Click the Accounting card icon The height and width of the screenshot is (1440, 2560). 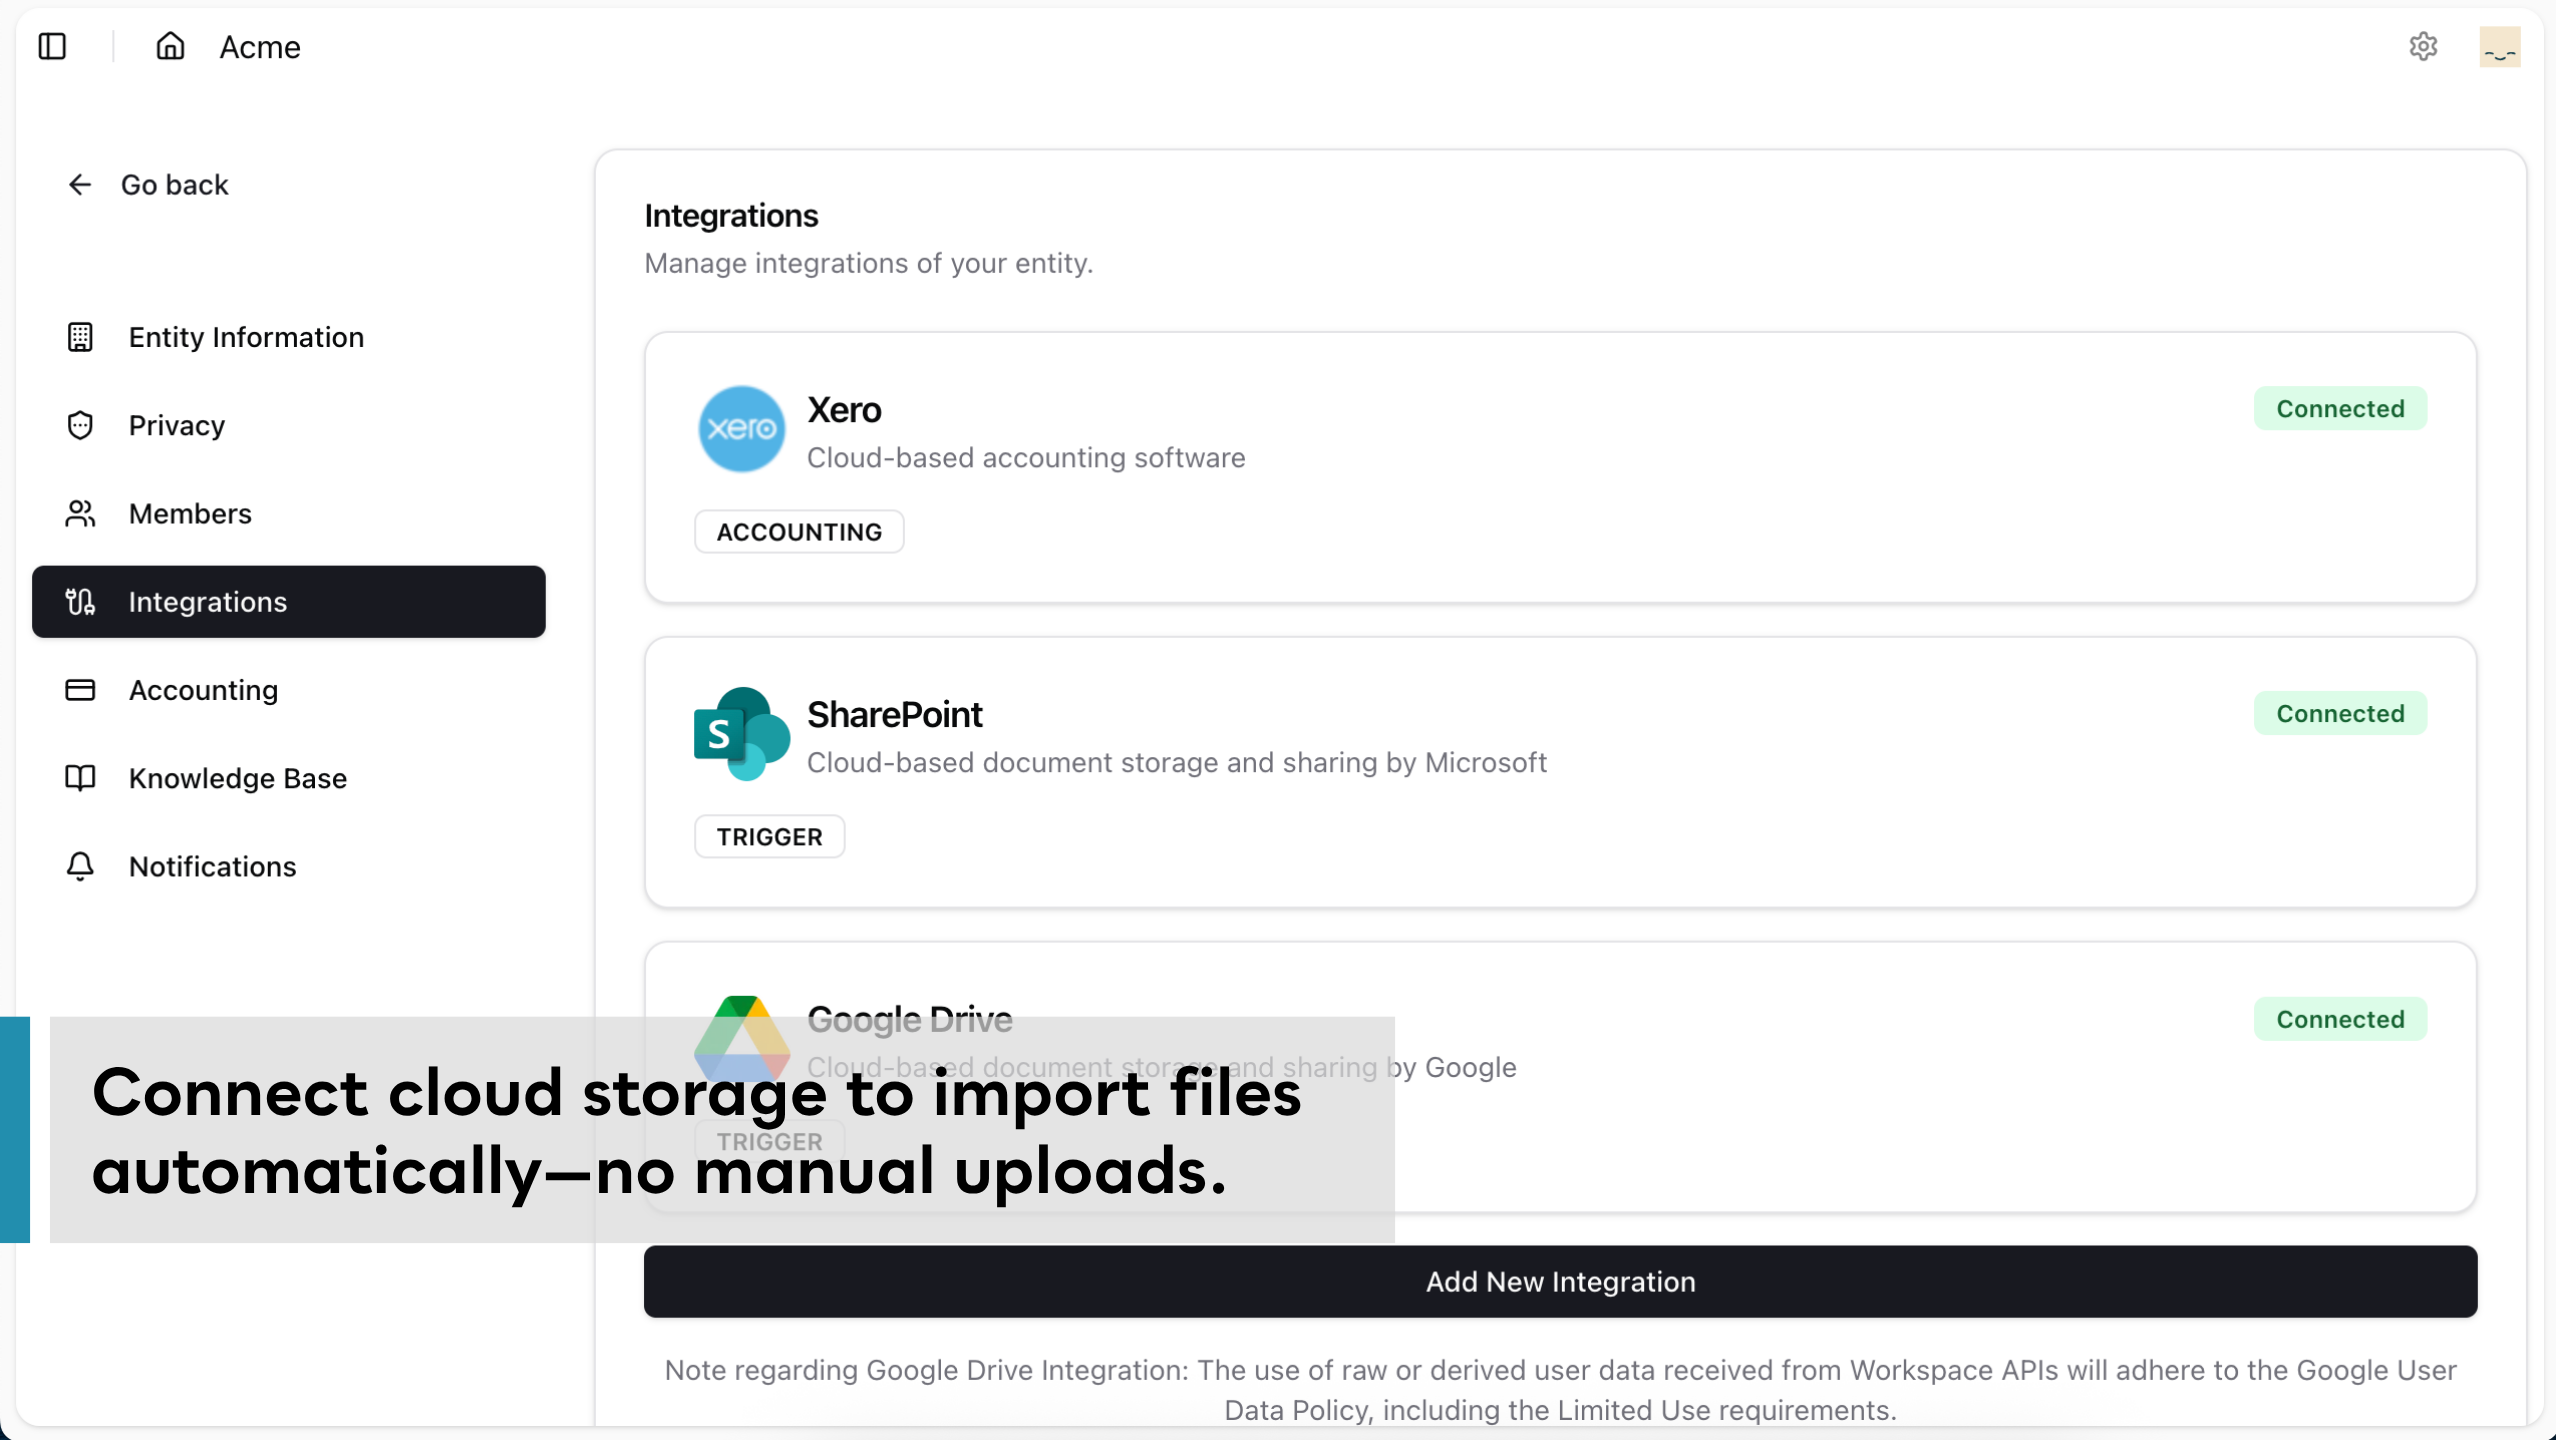(x=80, y=690)
